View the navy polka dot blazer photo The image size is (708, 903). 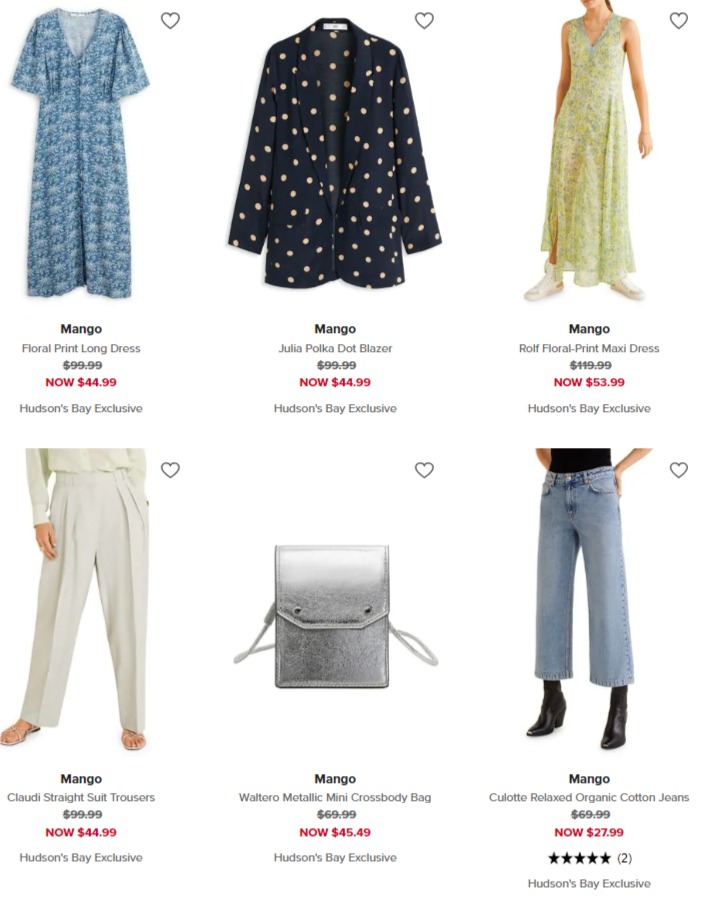[335, 154]
